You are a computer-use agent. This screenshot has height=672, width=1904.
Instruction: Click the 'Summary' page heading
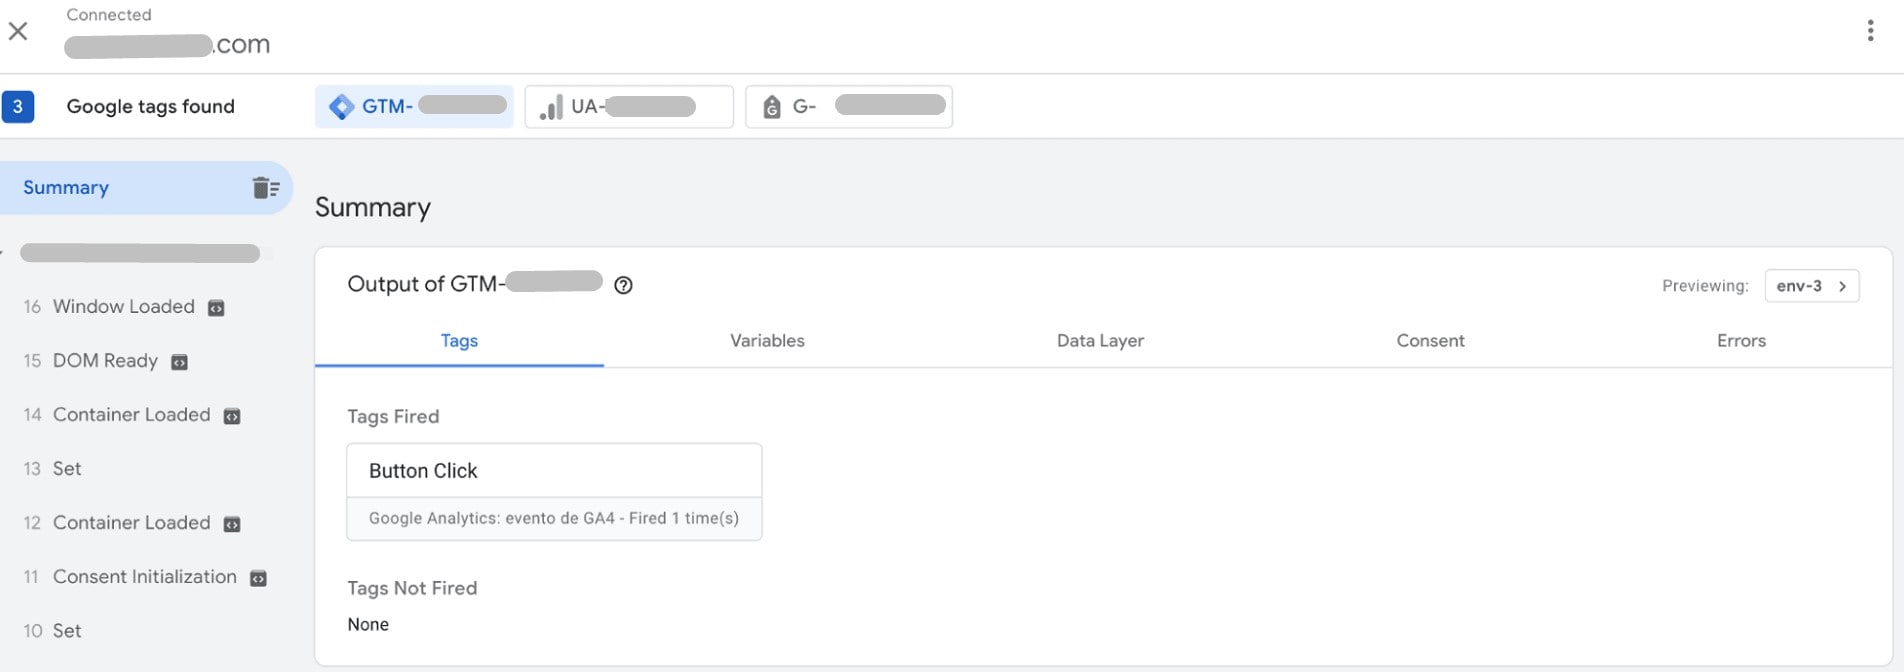pos(373,208)
